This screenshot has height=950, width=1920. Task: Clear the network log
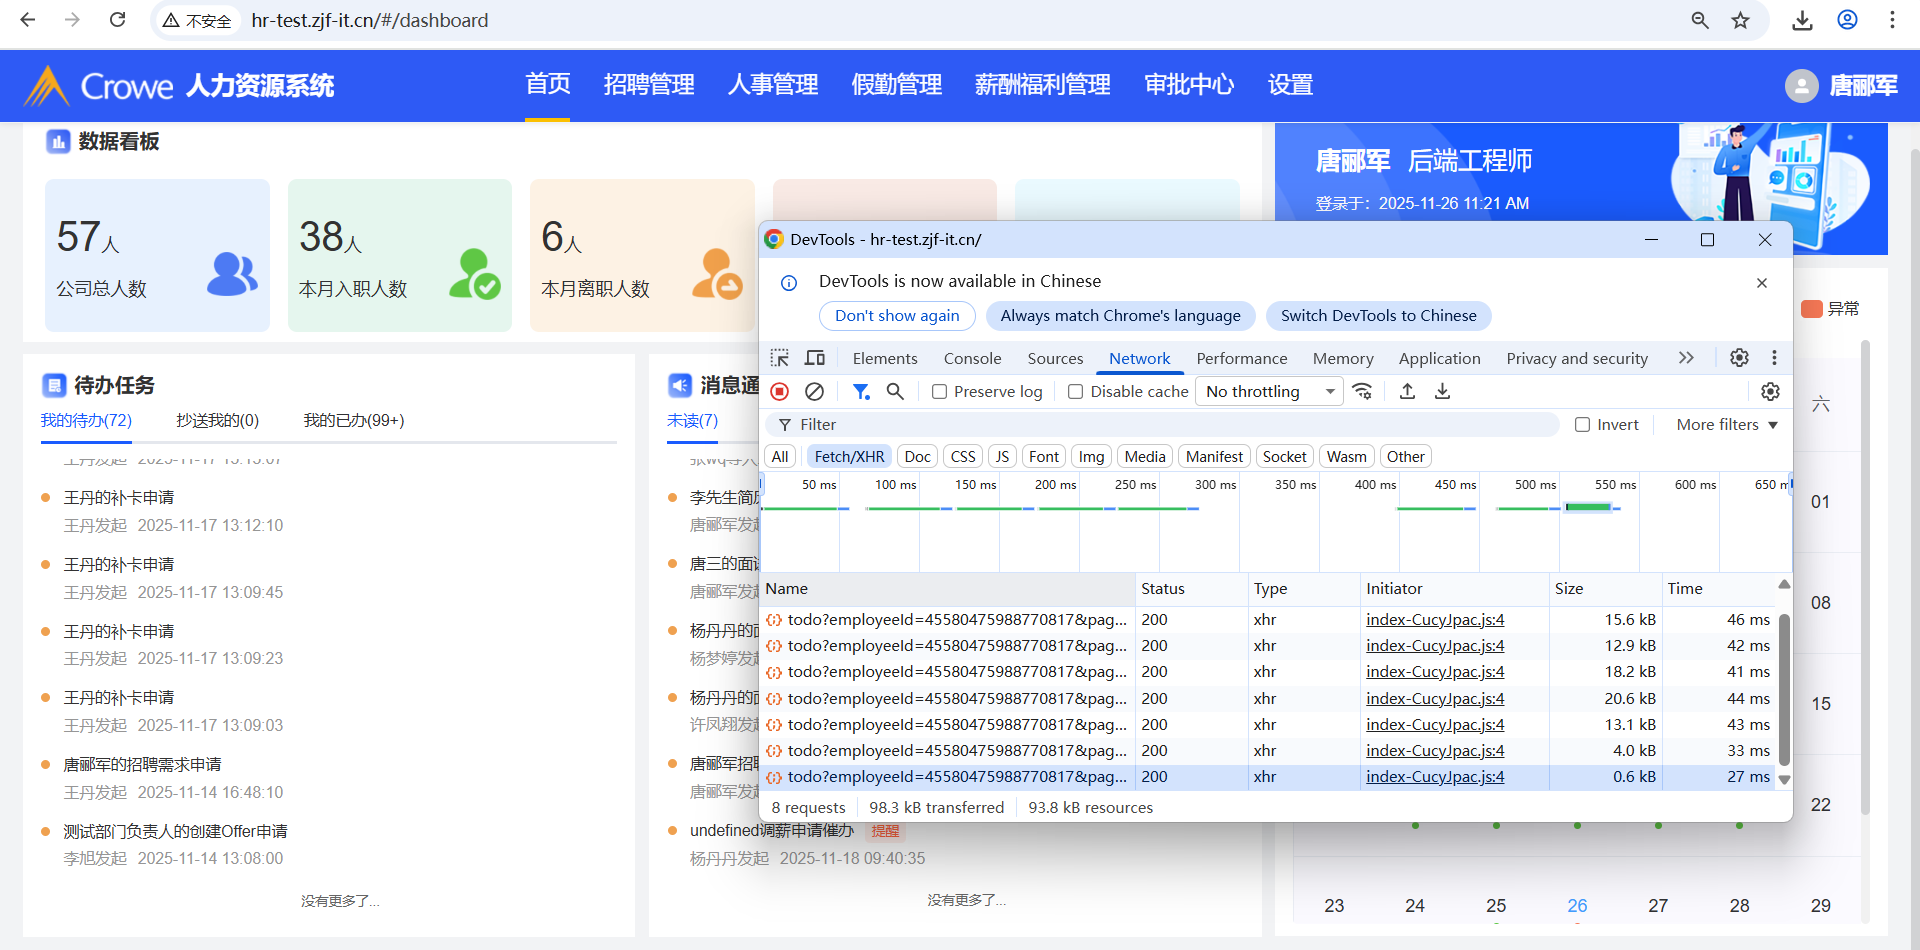click(815, 392)
